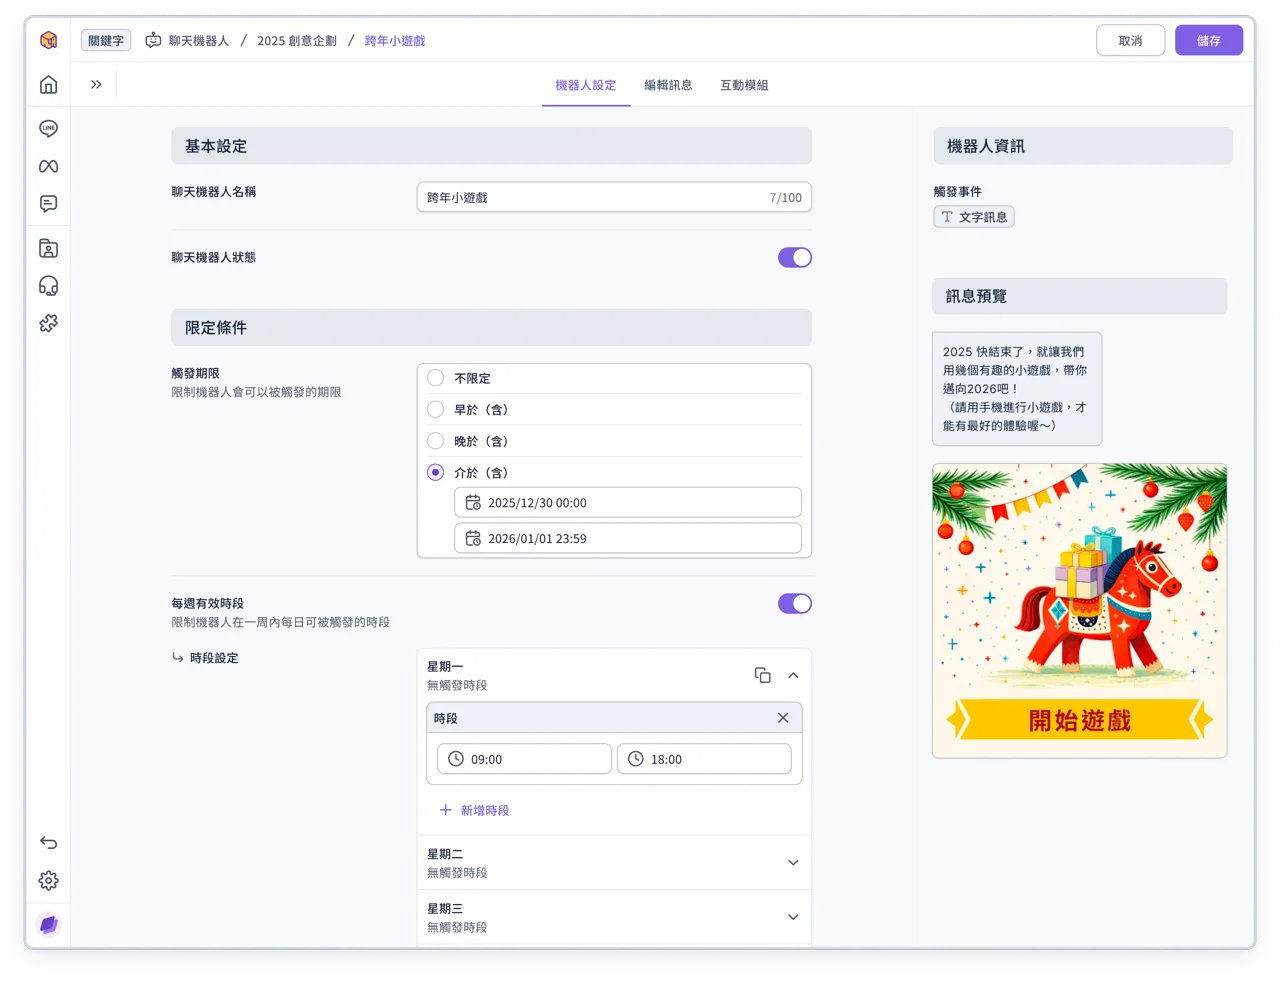The width and height of the screenshot is (1280, 982).
Task: Open the LINE channel sidebar icon
Action: point(48,128)
